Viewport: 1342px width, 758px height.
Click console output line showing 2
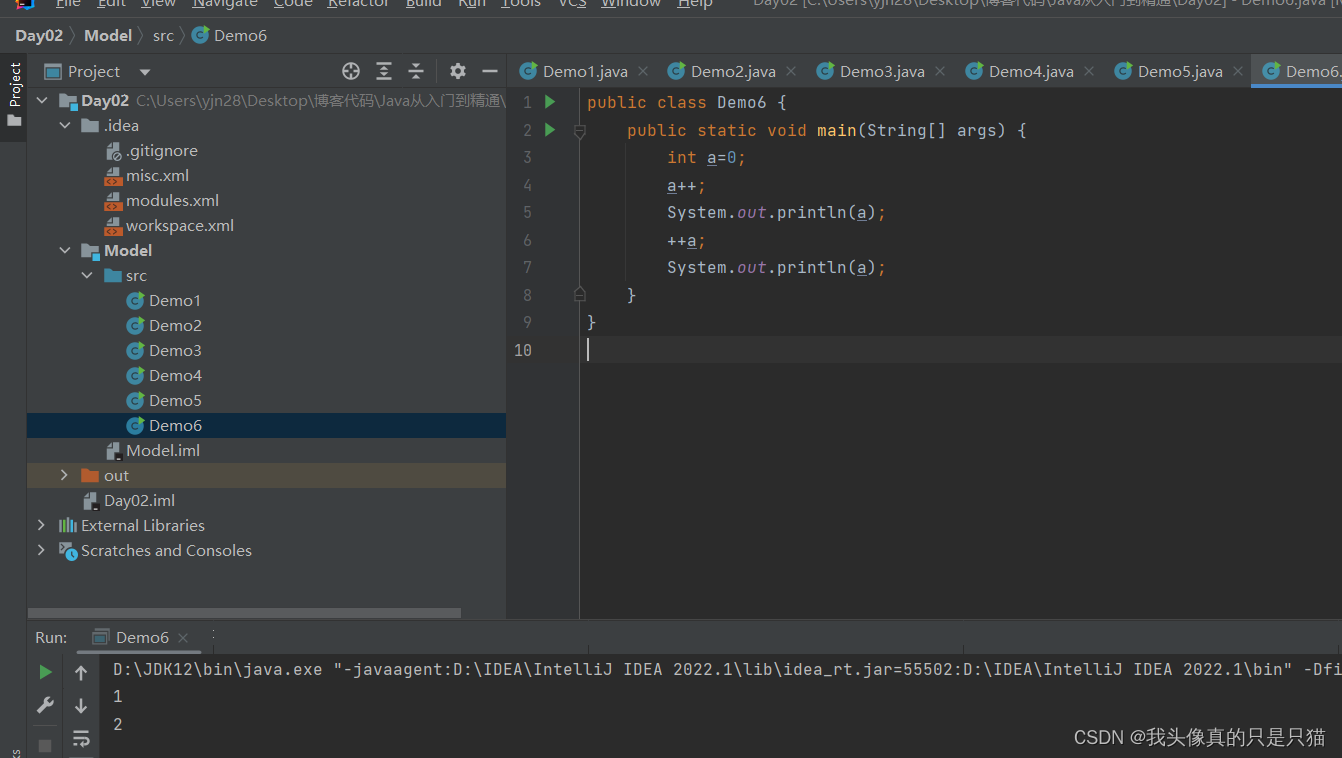[118, 724]
